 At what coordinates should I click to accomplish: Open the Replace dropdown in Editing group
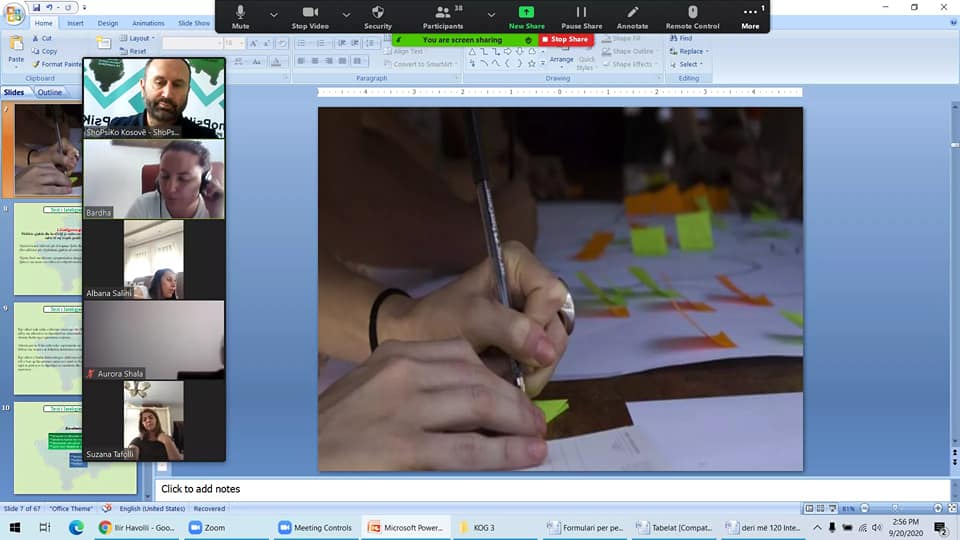[x=689, y=51]
